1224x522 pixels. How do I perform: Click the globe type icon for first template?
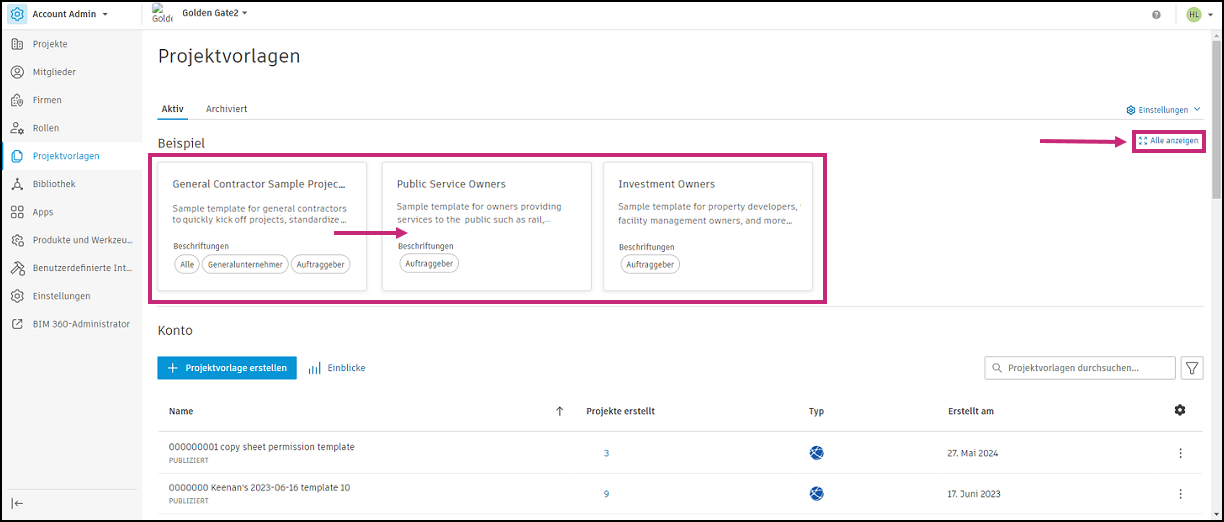816,453
